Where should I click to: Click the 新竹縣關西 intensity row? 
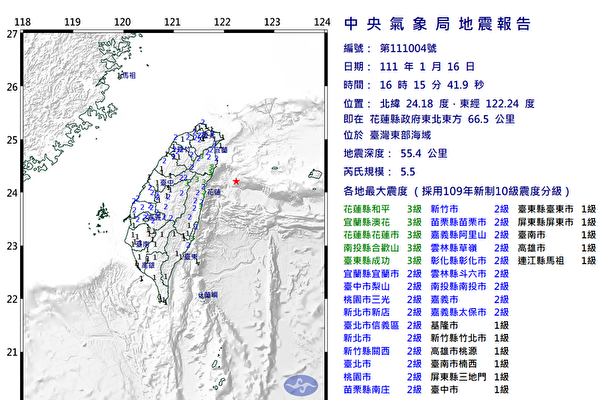(x=382, y=351)
